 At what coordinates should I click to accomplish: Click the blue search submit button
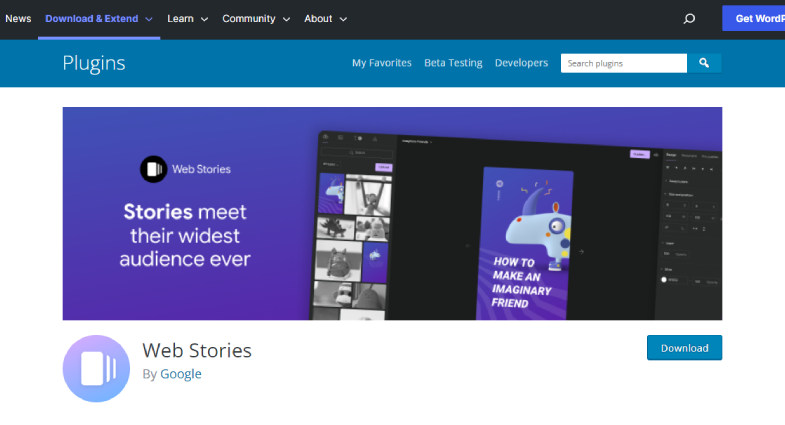(x=704, y=63)
